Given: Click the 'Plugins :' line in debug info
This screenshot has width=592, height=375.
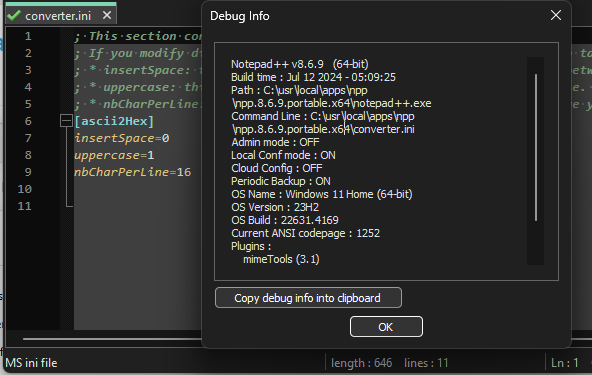Looking at the screenshot, I should 251,246.
